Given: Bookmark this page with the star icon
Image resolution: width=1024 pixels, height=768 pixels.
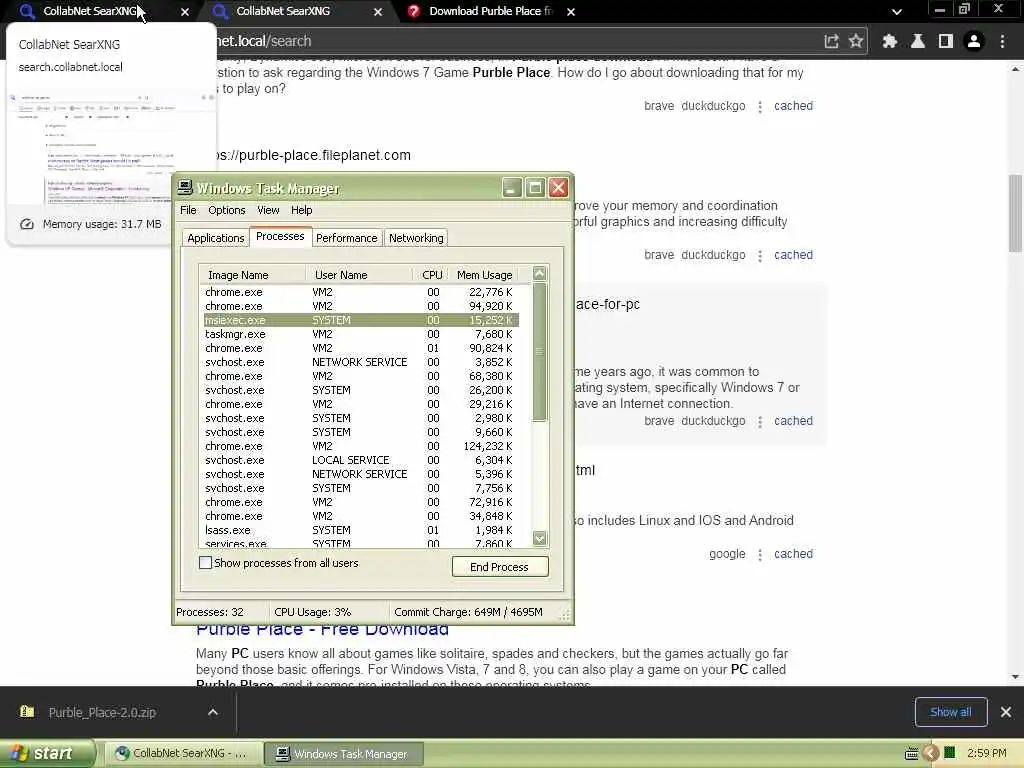Looking at the screenshot, I should 856,41.
